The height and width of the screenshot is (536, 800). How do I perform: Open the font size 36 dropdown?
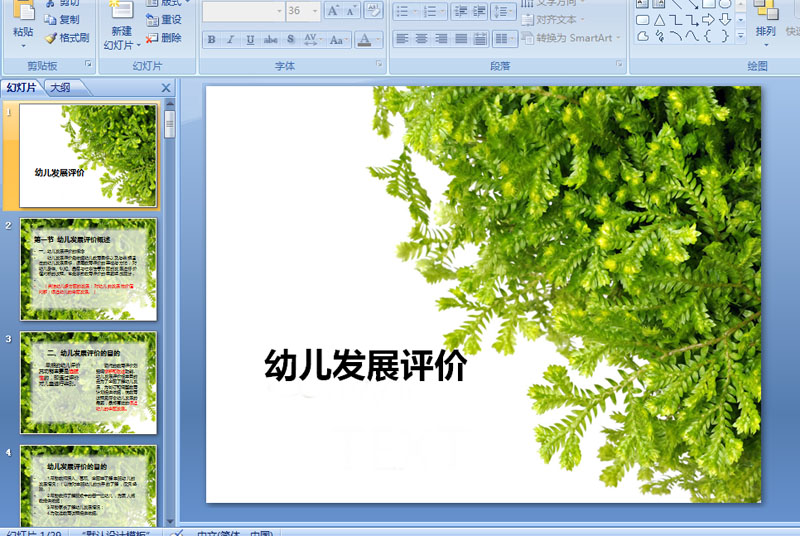pyautogui.click(x=315, y=11)
